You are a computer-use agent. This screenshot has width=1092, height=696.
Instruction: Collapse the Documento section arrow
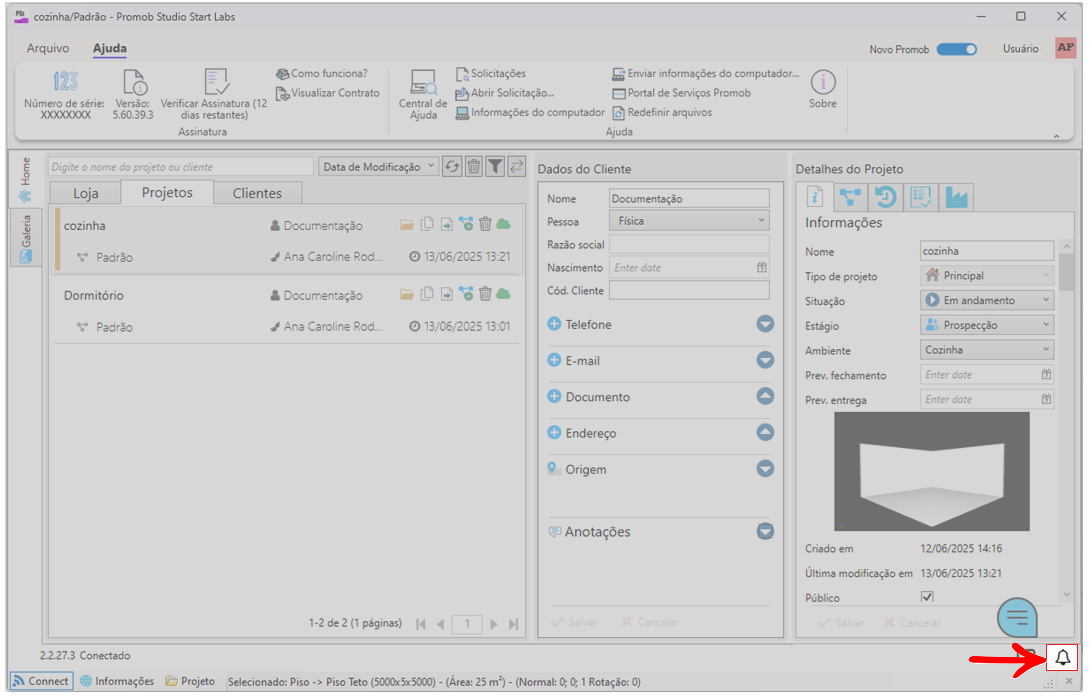[x=765, y=396]
